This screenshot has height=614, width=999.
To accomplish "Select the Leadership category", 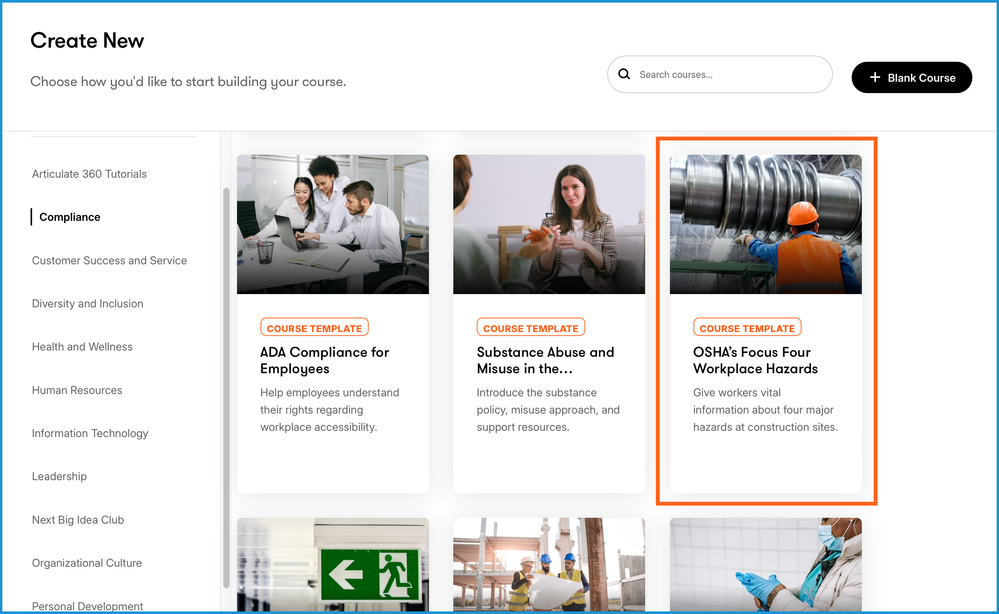I will (x=59, y=477).
